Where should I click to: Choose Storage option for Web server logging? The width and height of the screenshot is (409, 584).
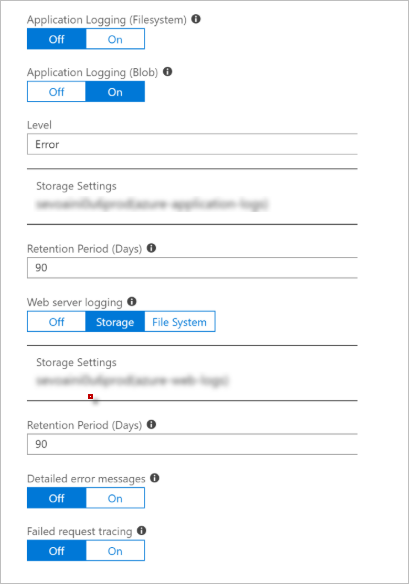click(115, 322)
